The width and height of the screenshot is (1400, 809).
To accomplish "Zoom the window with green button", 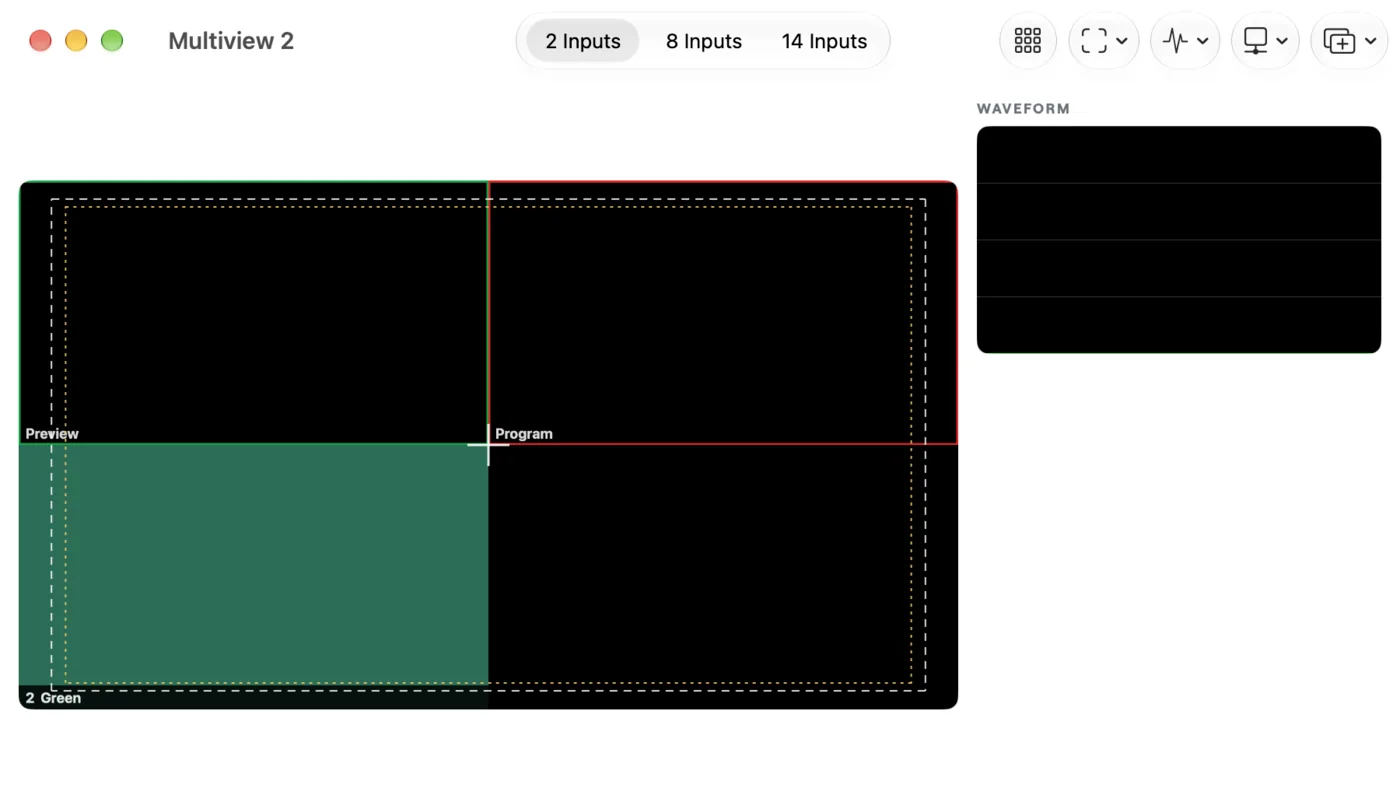I will (112, 41).
